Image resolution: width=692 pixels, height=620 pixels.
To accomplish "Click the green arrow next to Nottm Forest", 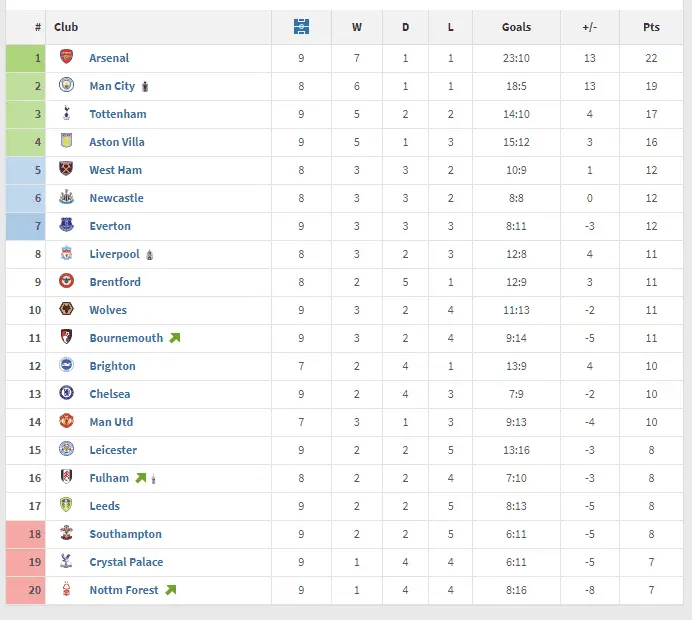I will pos(171,590).
